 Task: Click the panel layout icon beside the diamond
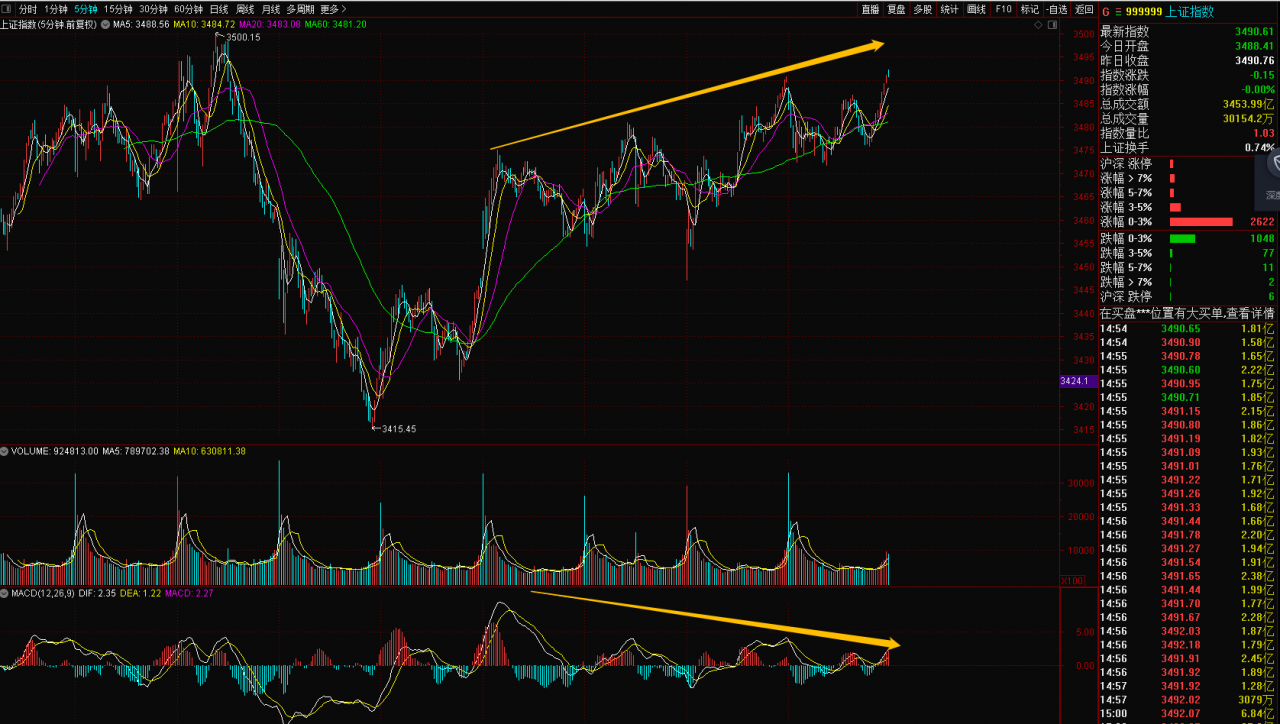coord(1052,23)
